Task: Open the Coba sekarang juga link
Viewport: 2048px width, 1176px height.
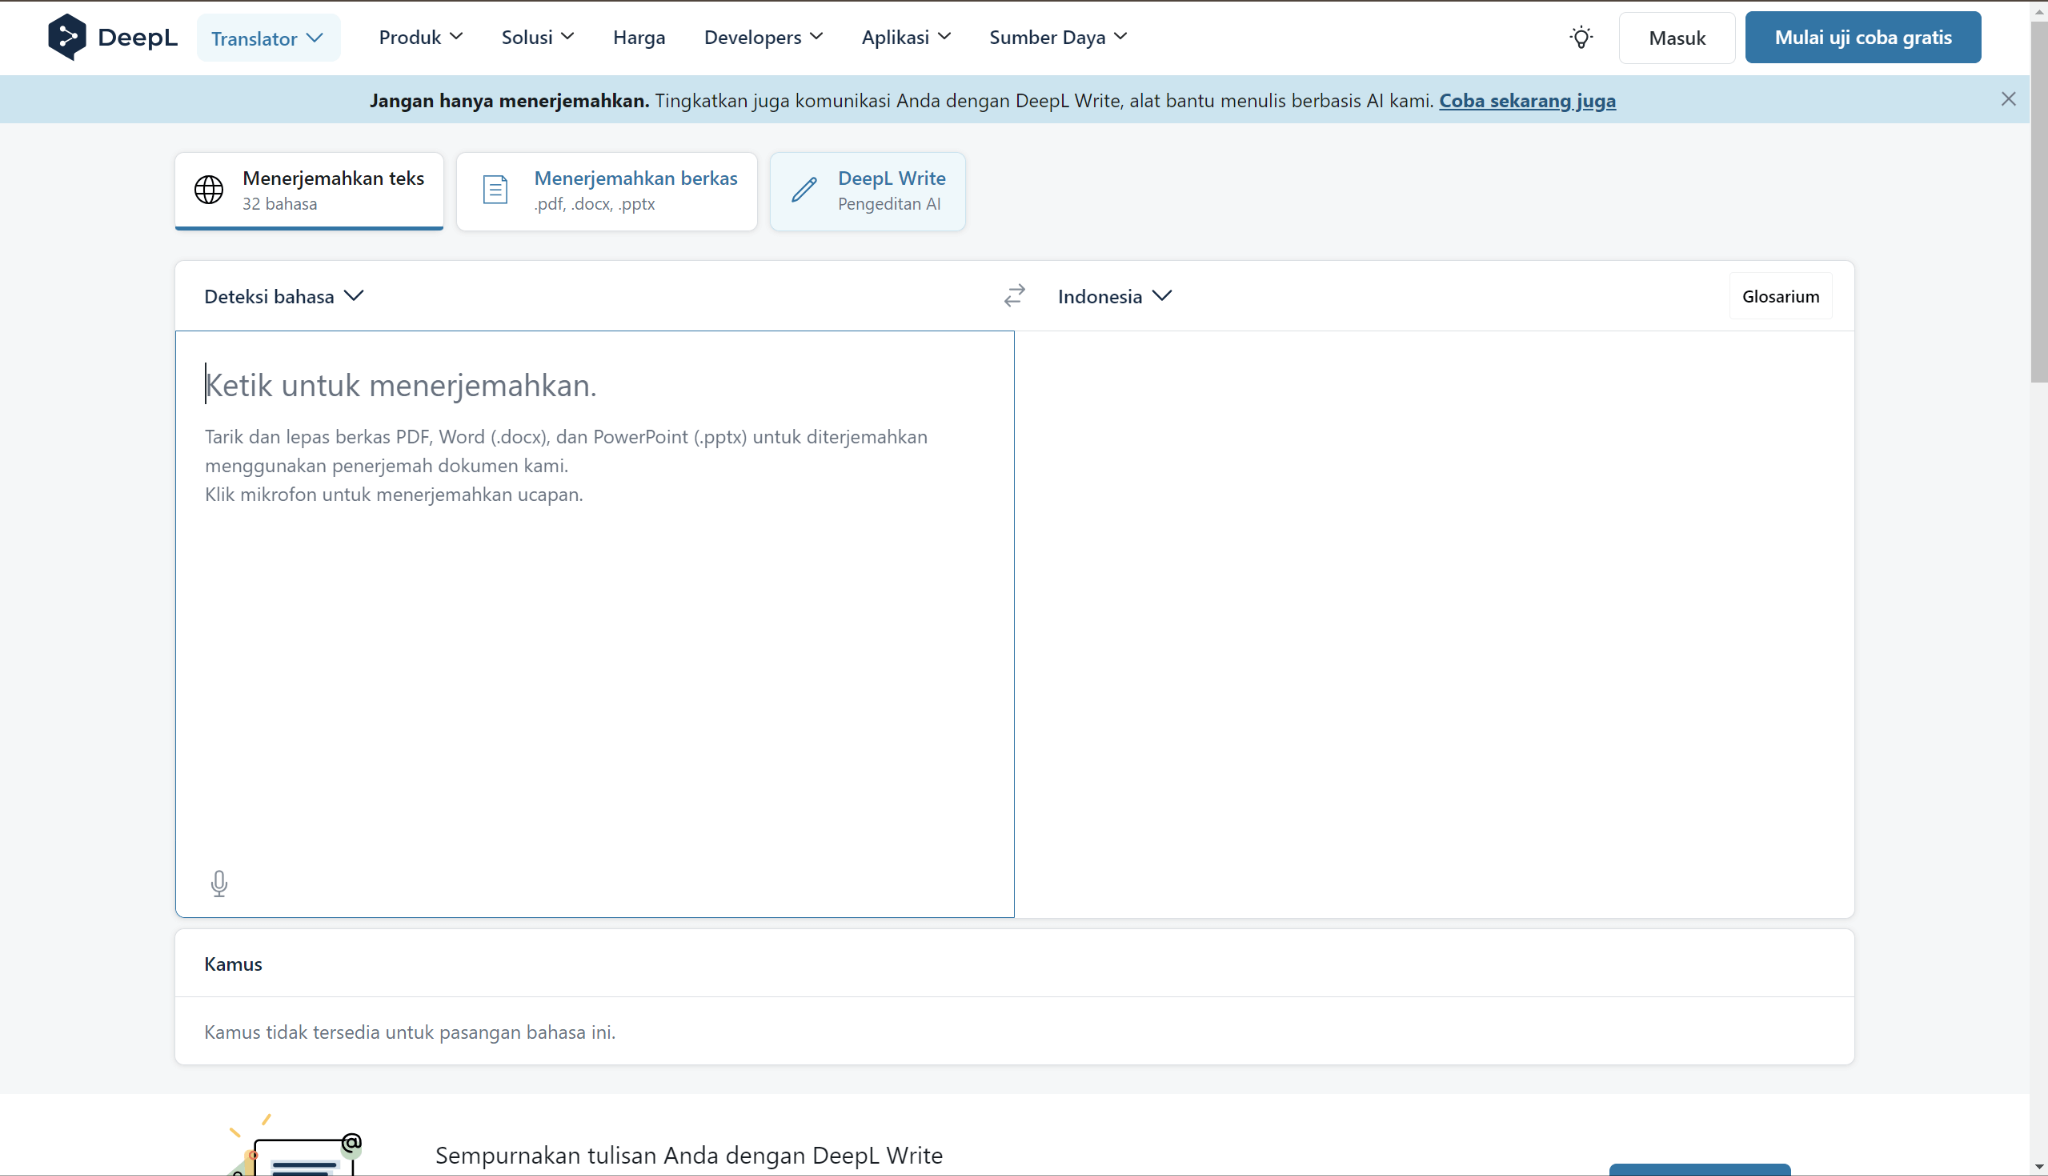Action: click(x=1527, y=100)
